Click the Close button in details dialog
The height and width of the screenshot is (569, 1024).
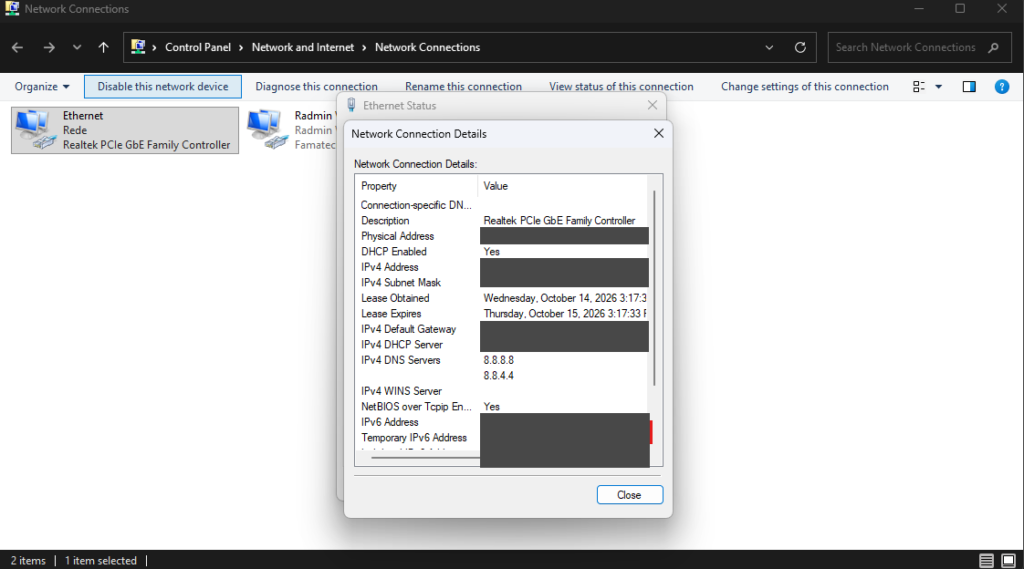(x=630, y=495)
